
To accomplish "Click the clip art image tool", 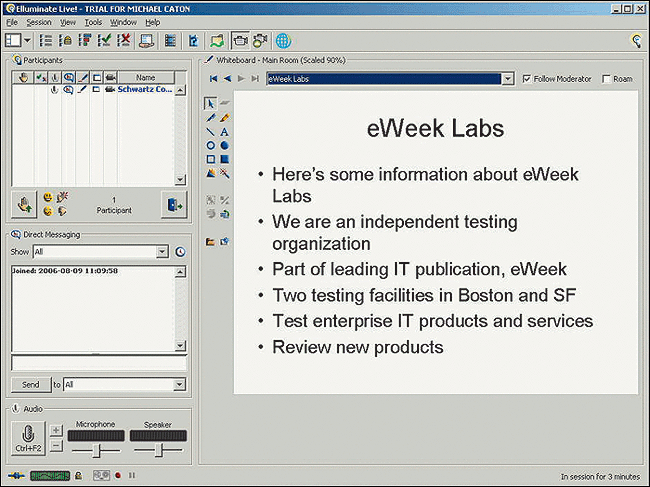I will coord(211,173).
